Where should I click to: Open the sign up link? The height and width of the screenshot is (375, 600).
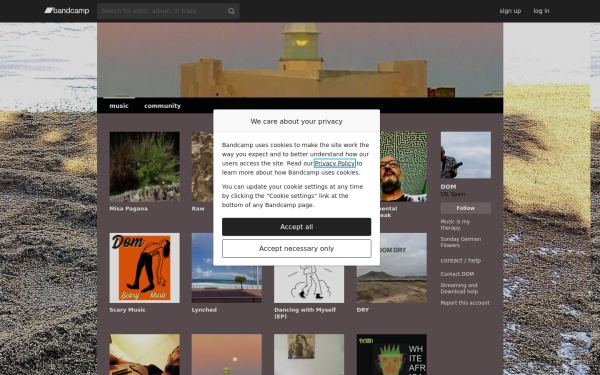click(510, 11)
